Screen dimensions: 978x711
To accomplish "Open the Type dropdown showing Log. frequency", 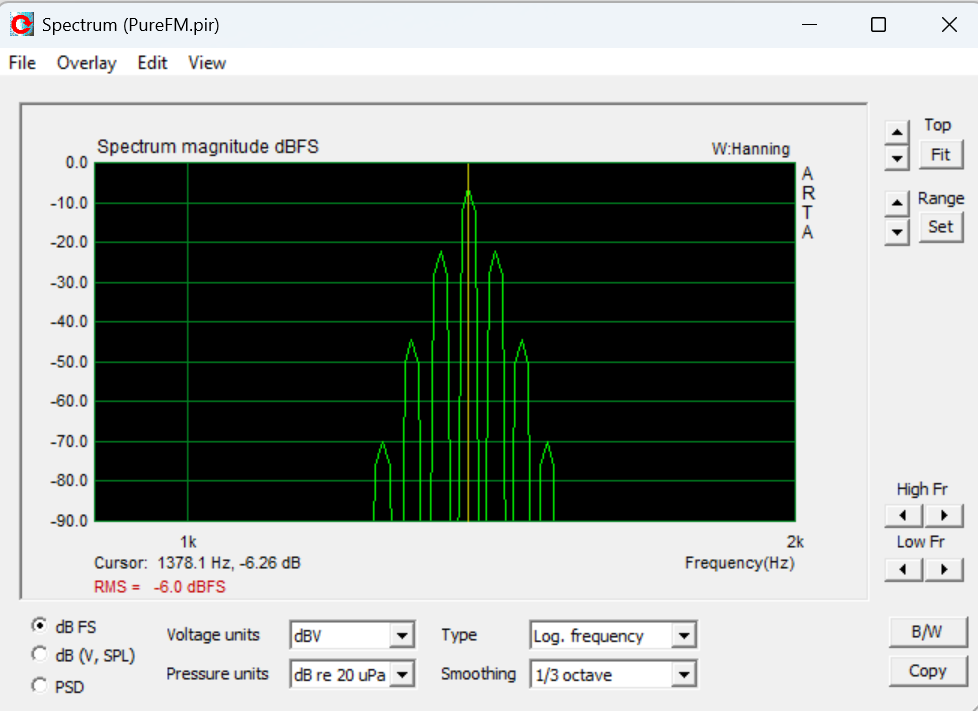I will pyautogui.click(x=613, y=636).
